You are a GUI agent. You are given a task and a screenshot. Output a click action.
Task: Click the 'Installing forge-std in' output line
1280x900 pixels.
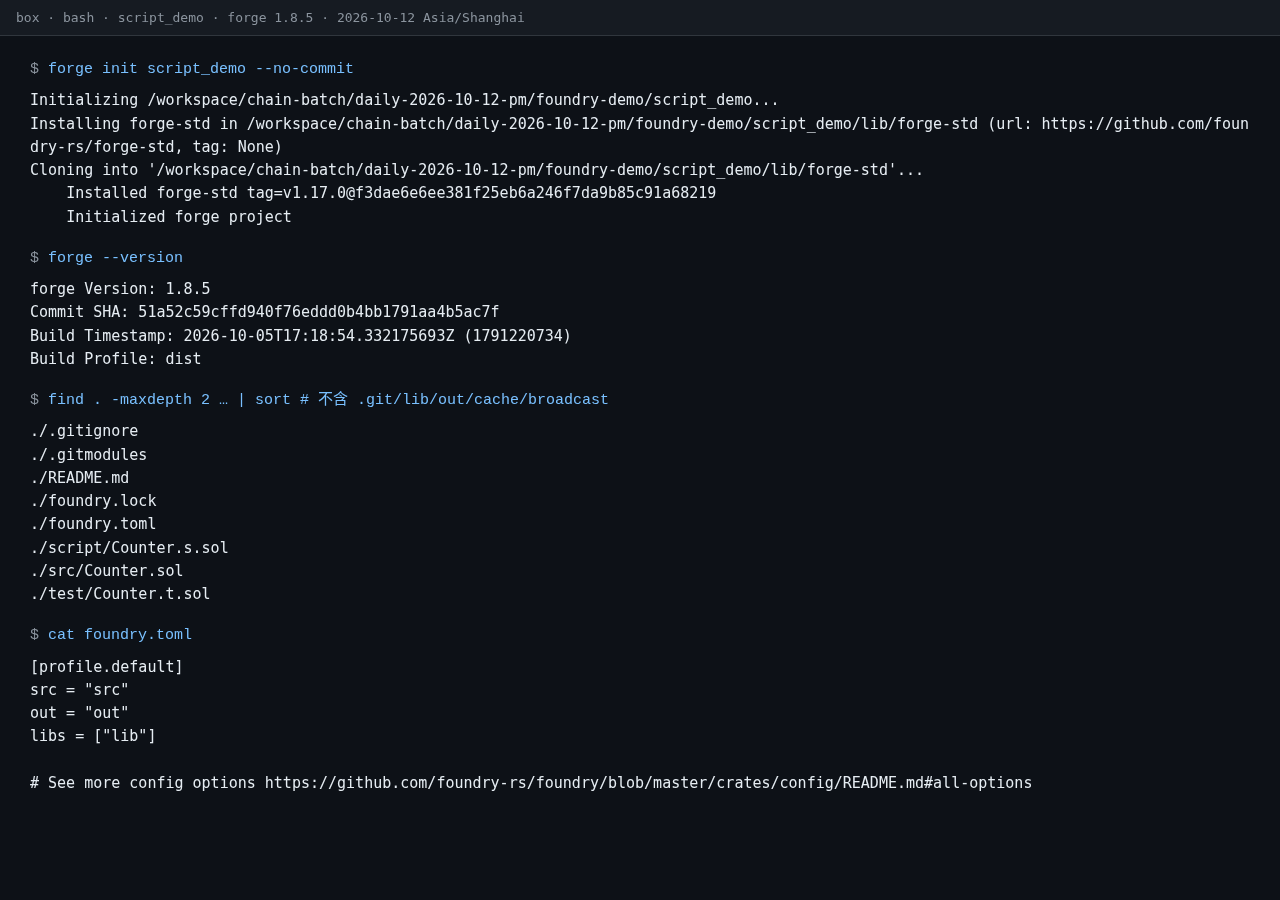(639, 124)
